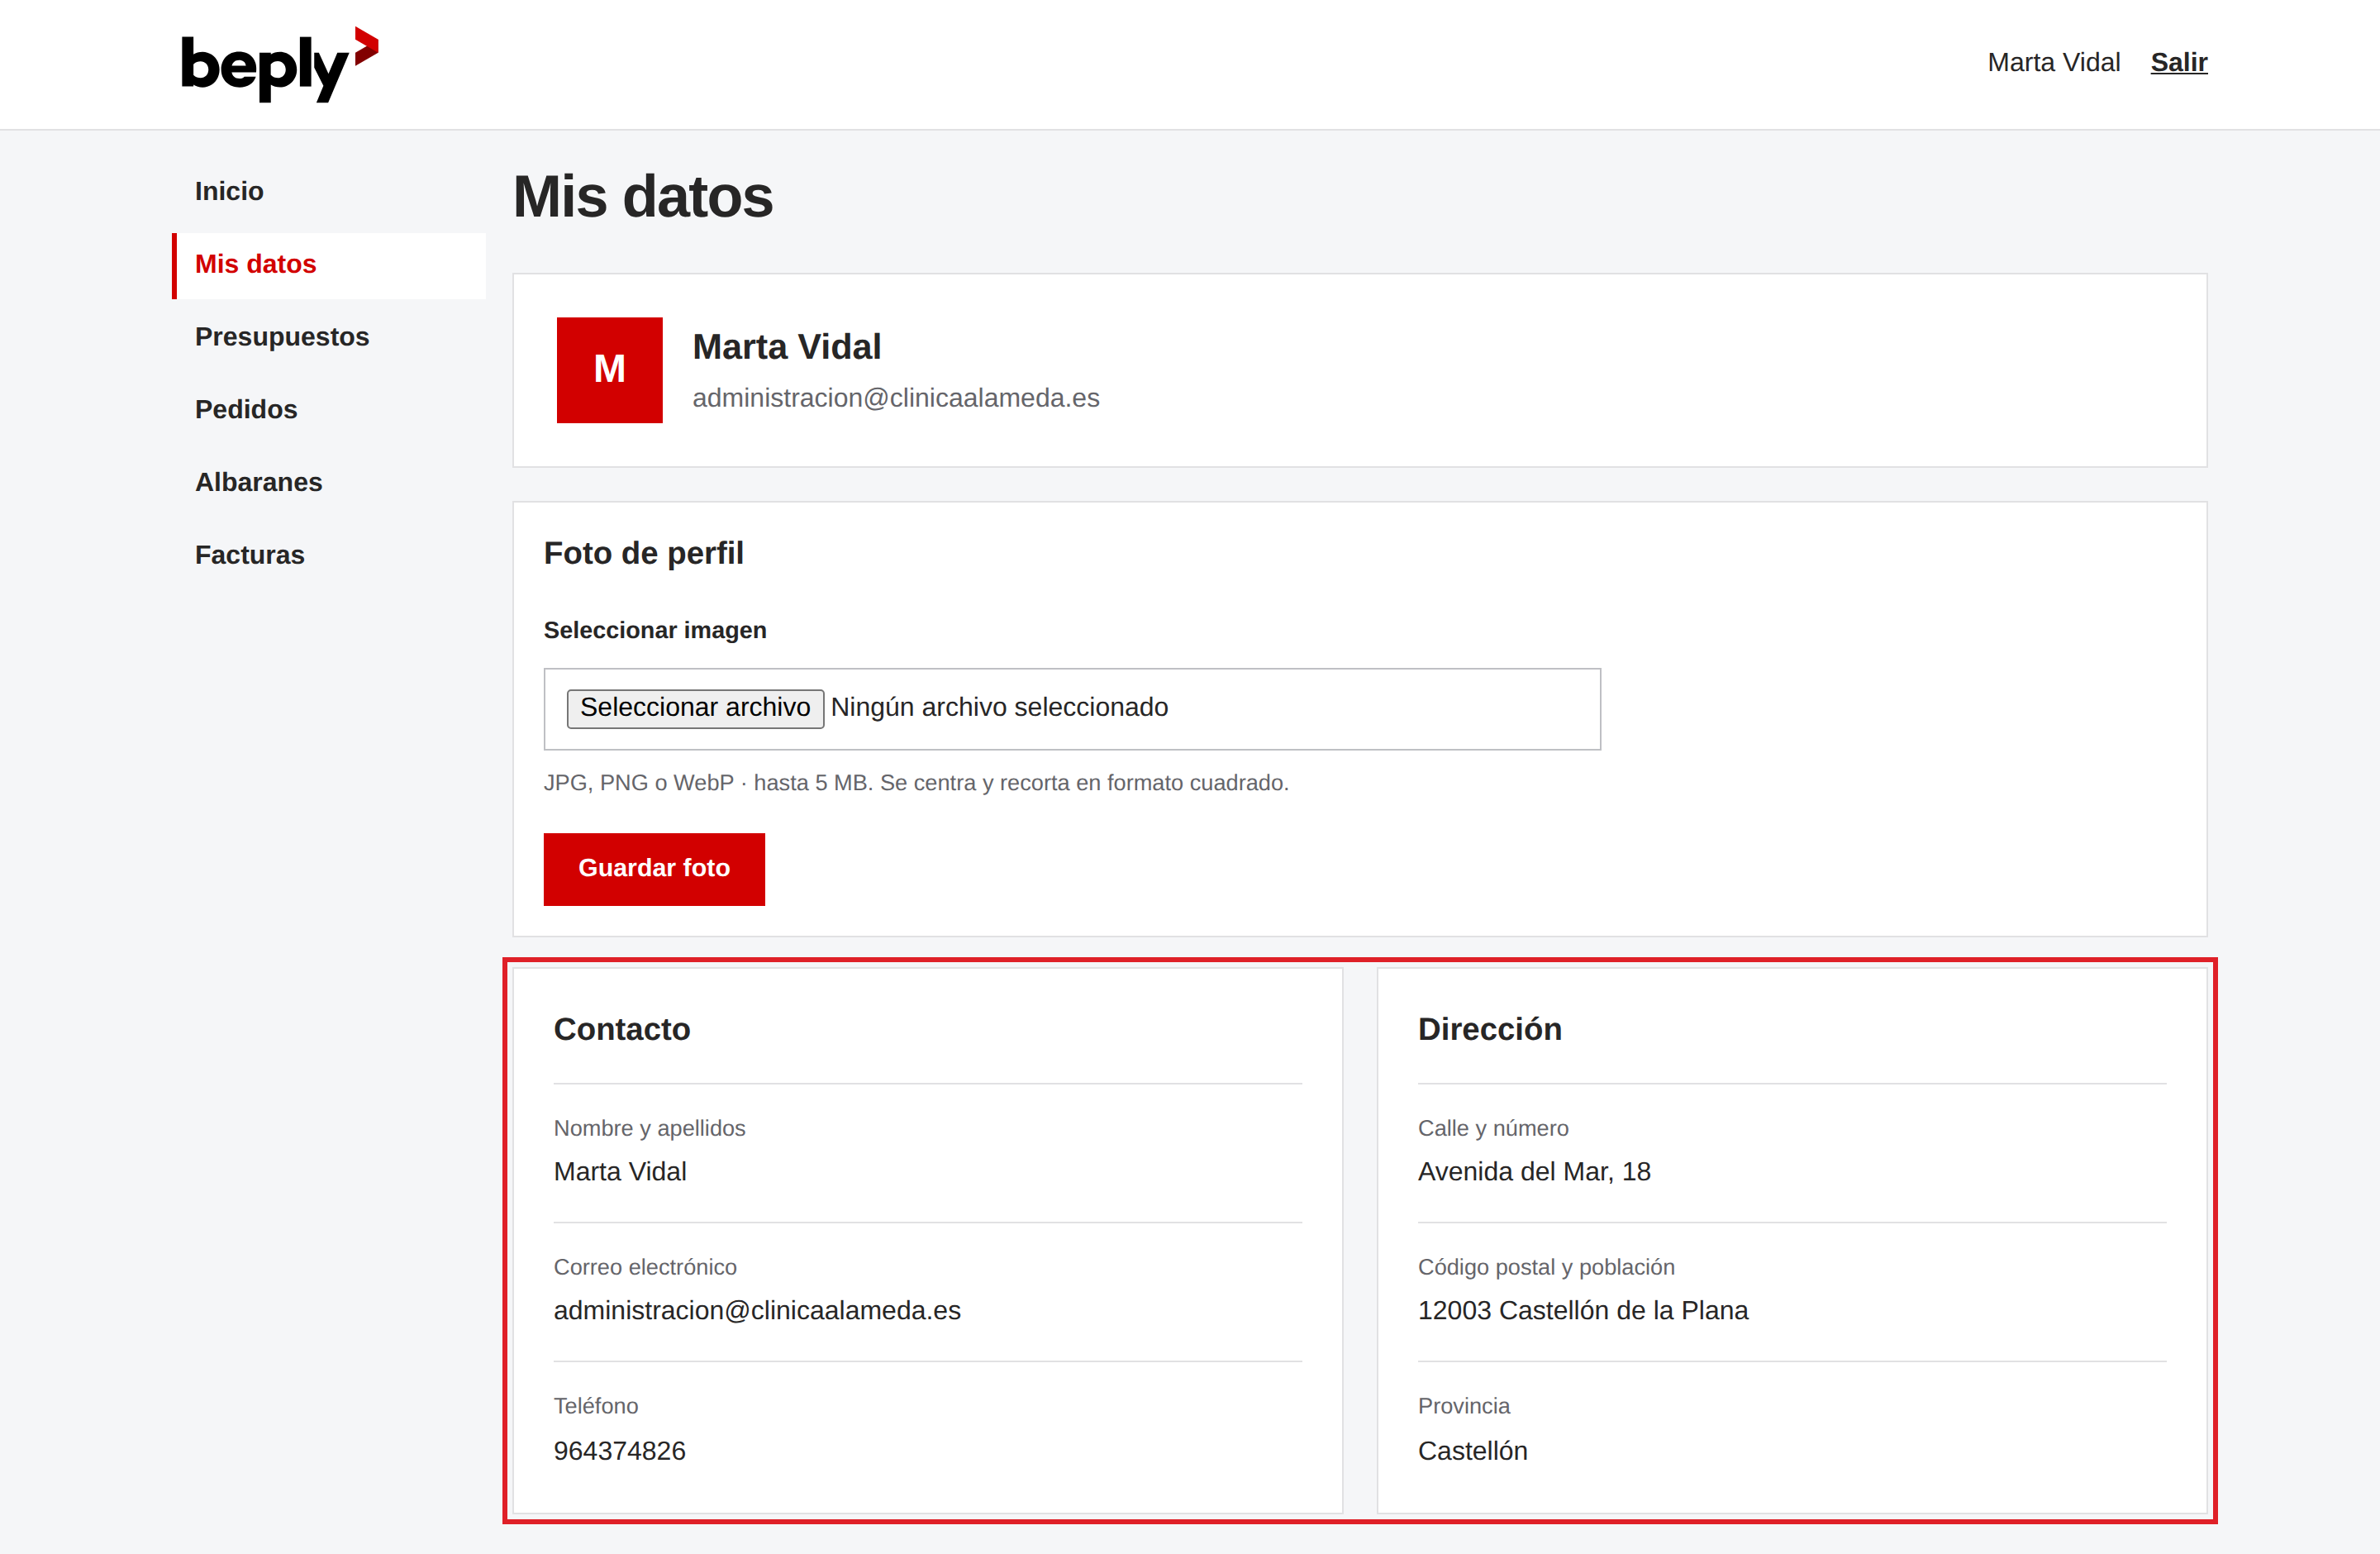Click the phone number 964374826
Viewport: 2380px width, 1554px height.
pos(619,1451)
